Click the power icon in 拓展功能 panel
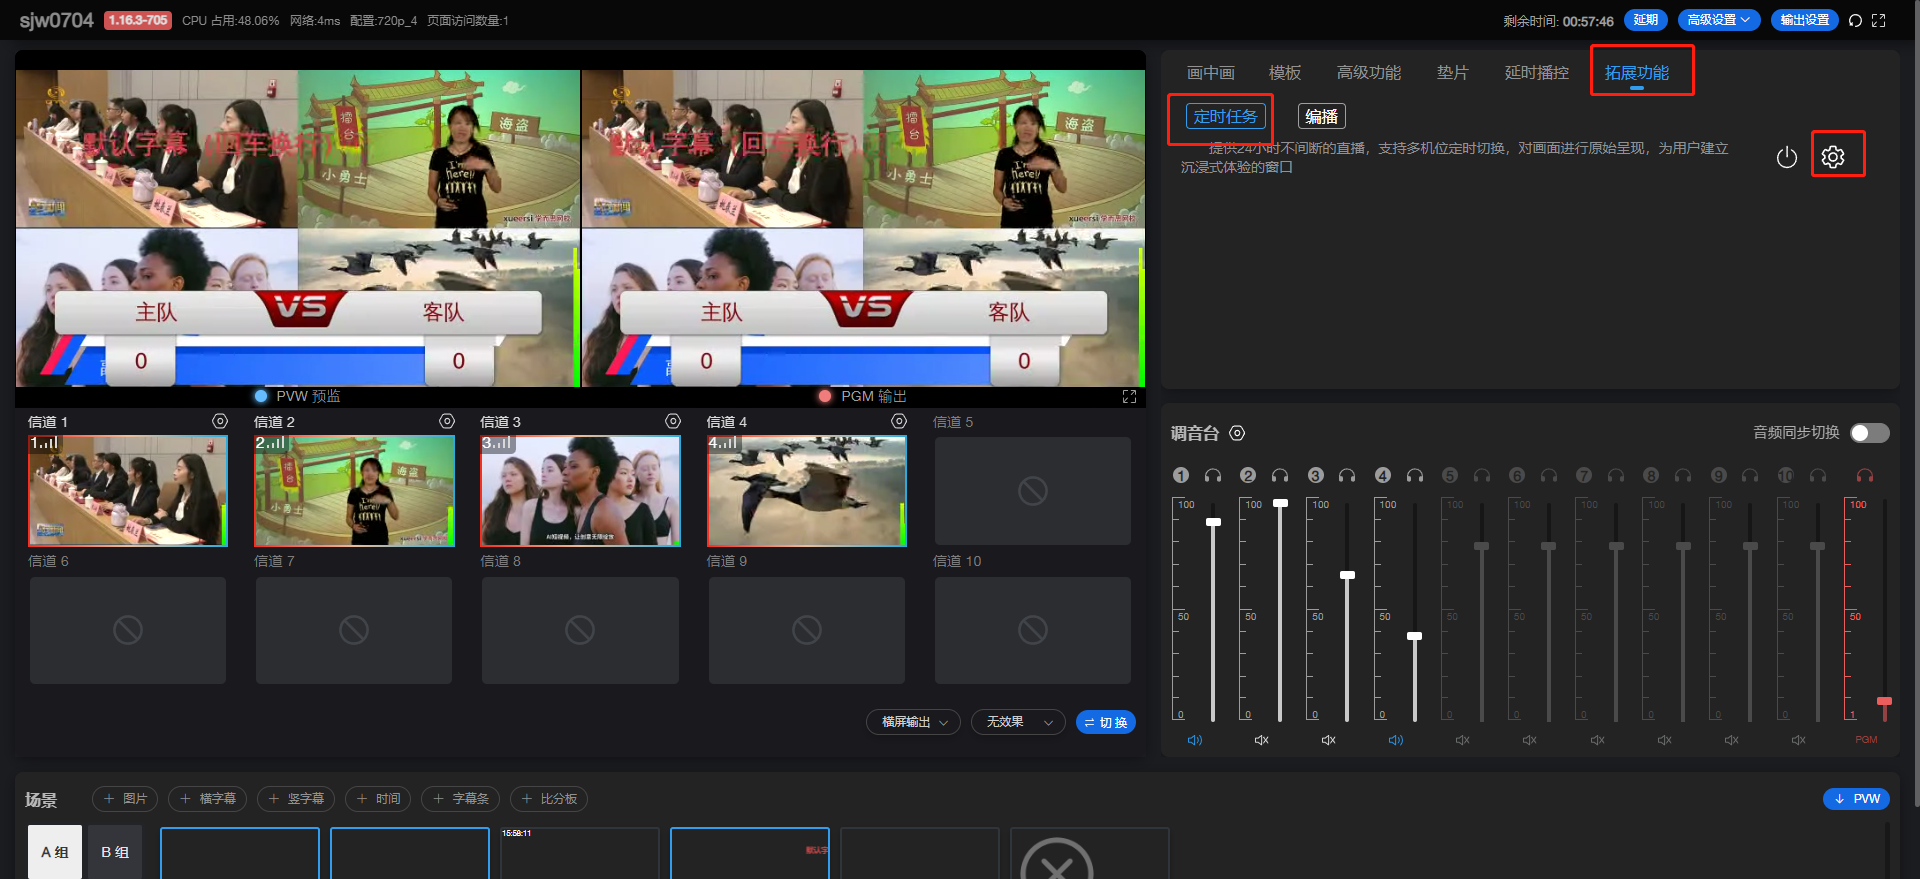 click(x=1786, y=158)
